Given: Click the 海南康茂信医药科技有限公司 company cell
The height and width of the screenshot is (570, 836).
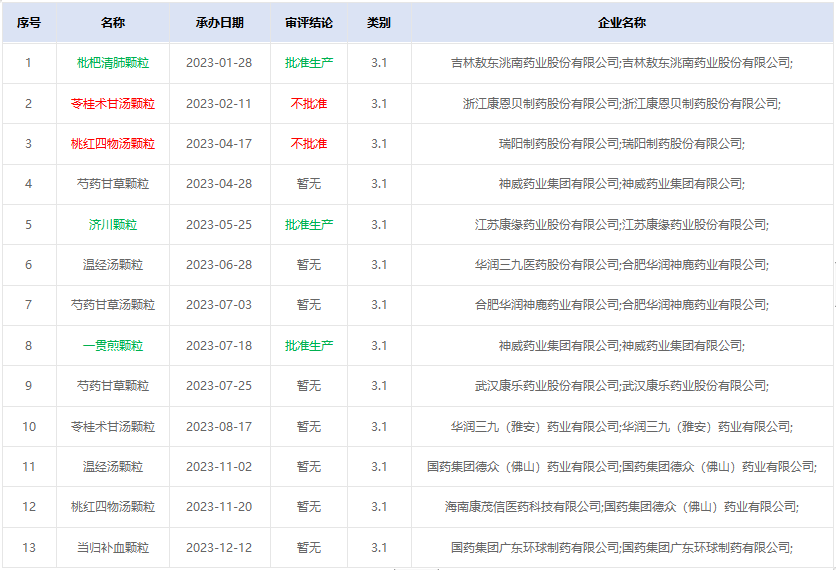Looking at the screenshot, I should tap(622, 507).
